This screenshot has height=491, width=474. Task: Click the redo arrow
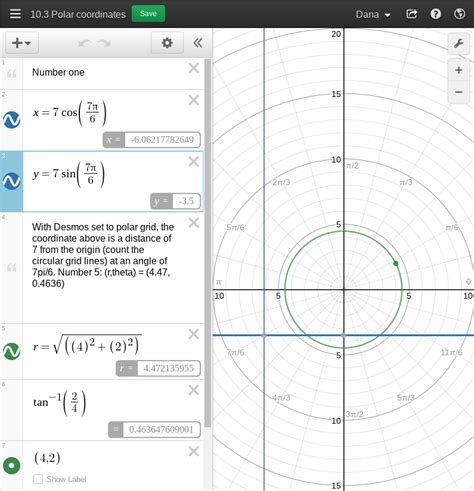pos(104,43)
